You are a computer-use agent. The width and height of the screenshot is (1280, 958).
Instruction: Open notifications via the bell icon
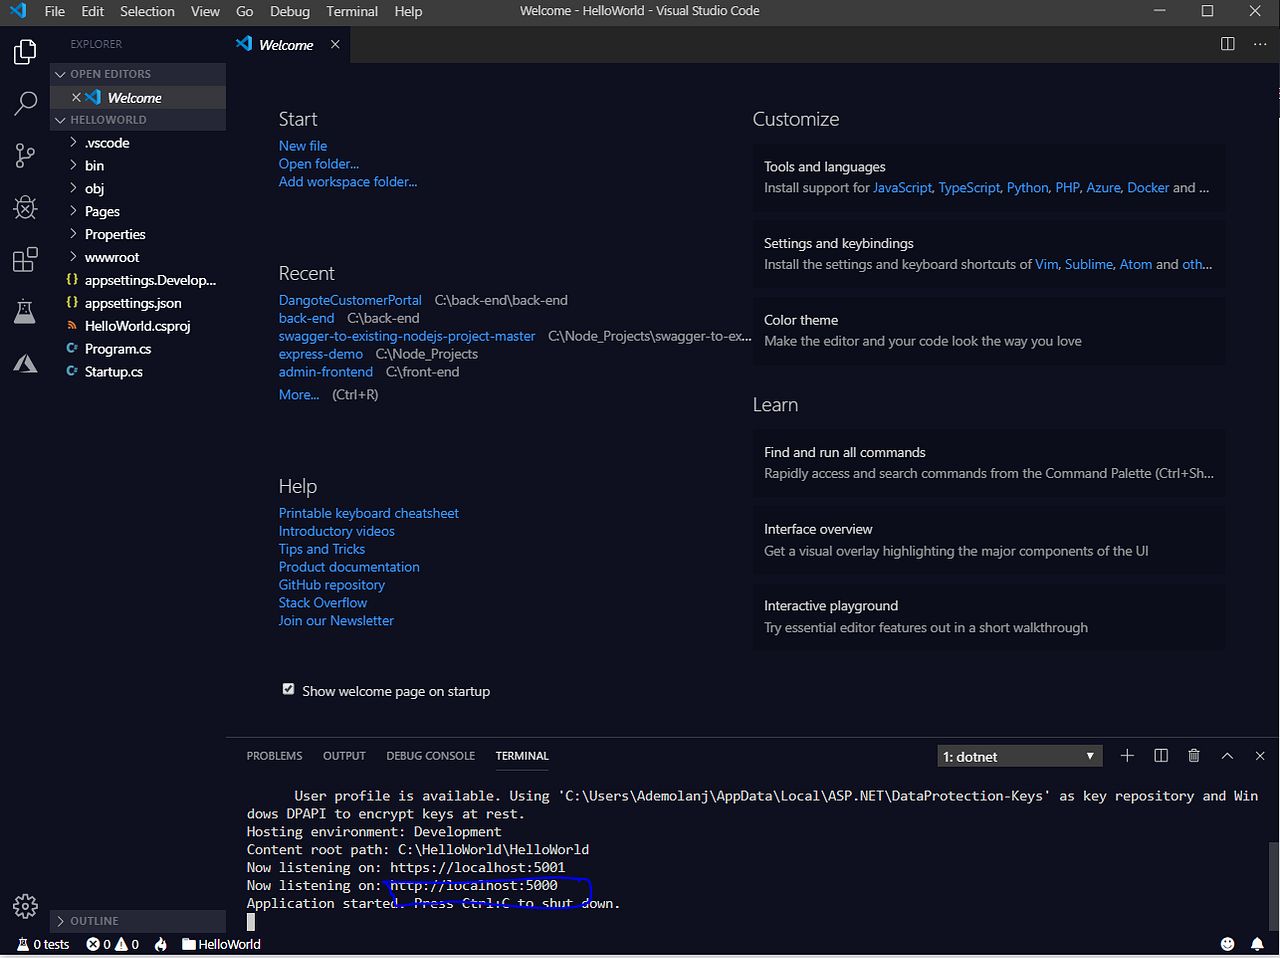click(x=1257, y=943)
